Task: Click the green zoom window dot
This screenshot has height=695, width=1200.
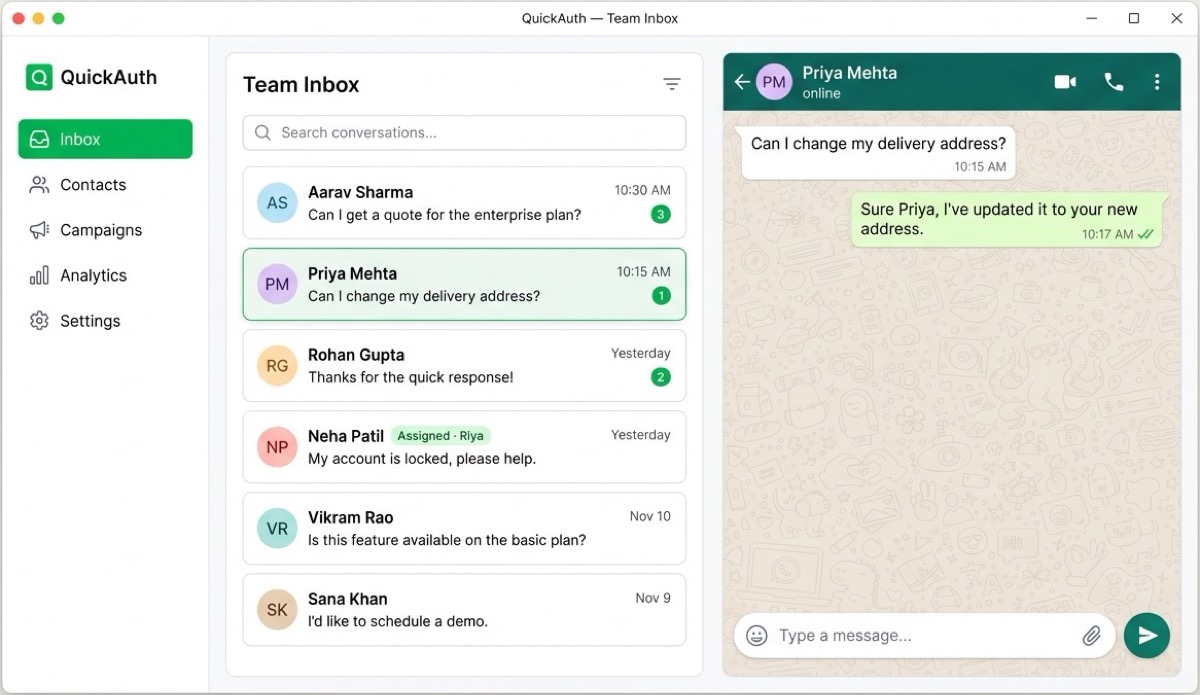Action: [58, 18]
